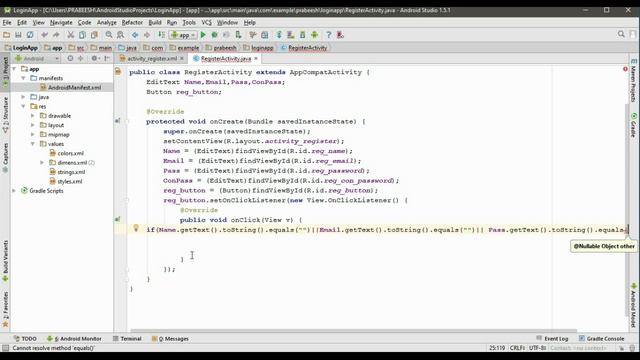Close the activity_register.xml tab

coord(182,59)
